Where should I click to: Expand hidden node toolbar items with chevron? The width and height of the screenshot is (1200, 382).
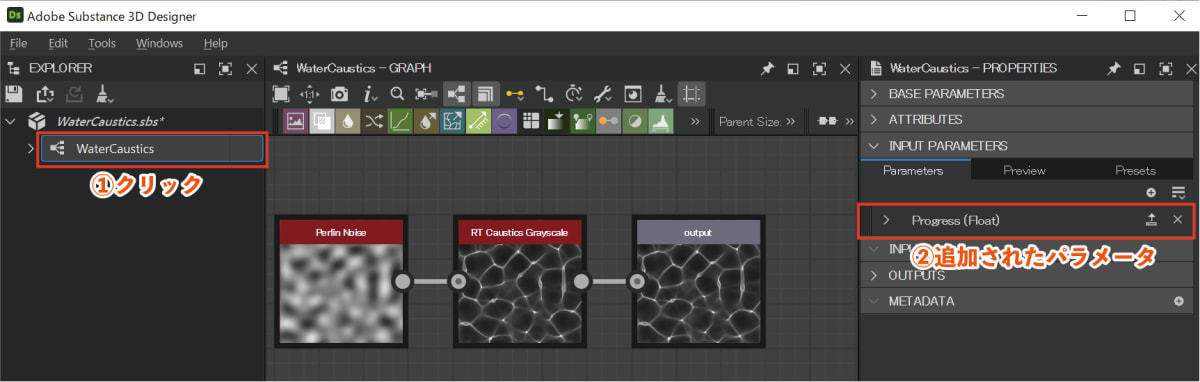click(x=695, y=122)
